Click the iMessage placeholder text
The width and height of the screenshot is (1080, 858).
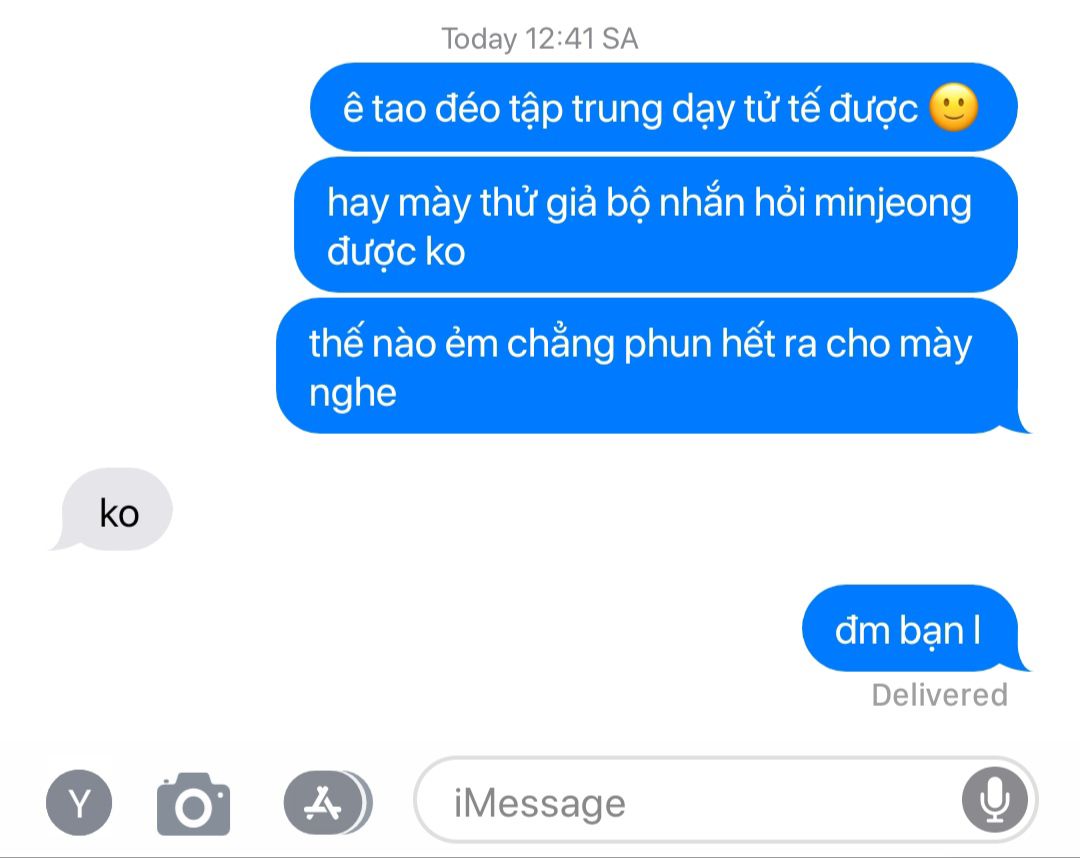click(x=539, y=803)
